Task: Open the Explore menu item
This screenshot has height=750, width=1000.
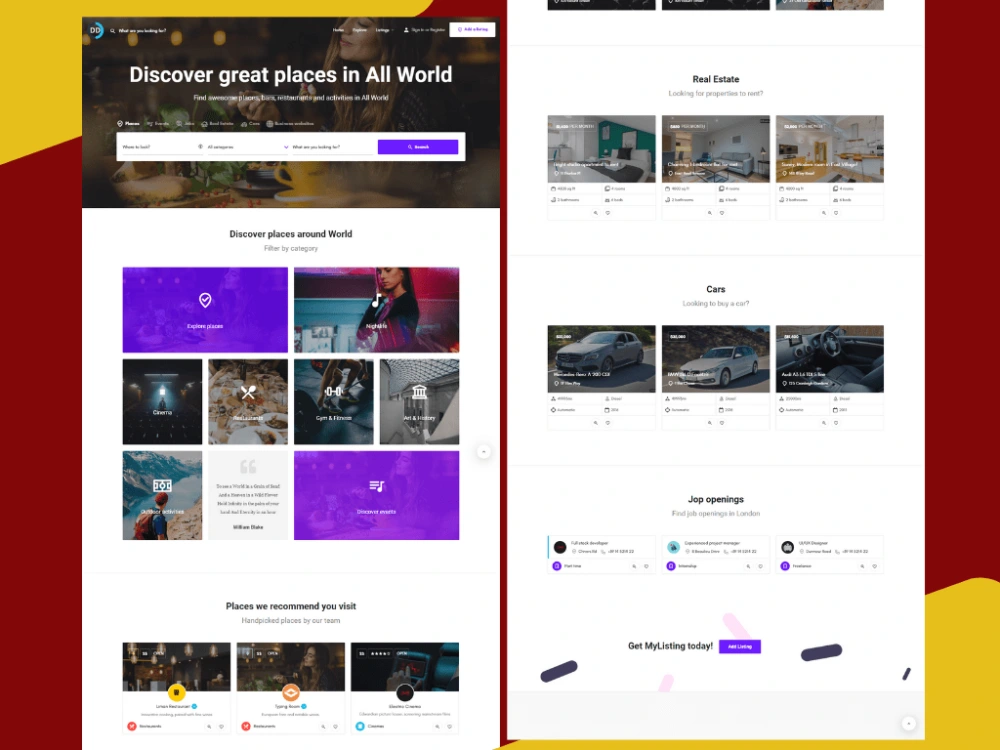Action: pos(360,30)
